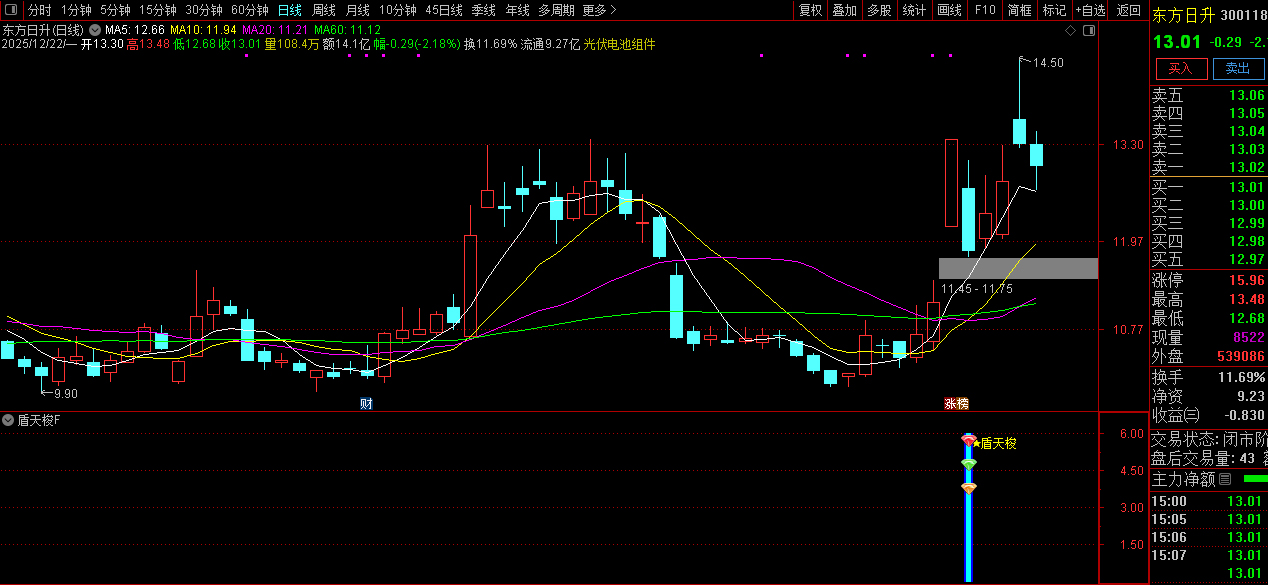
Task: Click the 卖一 price 13.02
Action: 1246,167
